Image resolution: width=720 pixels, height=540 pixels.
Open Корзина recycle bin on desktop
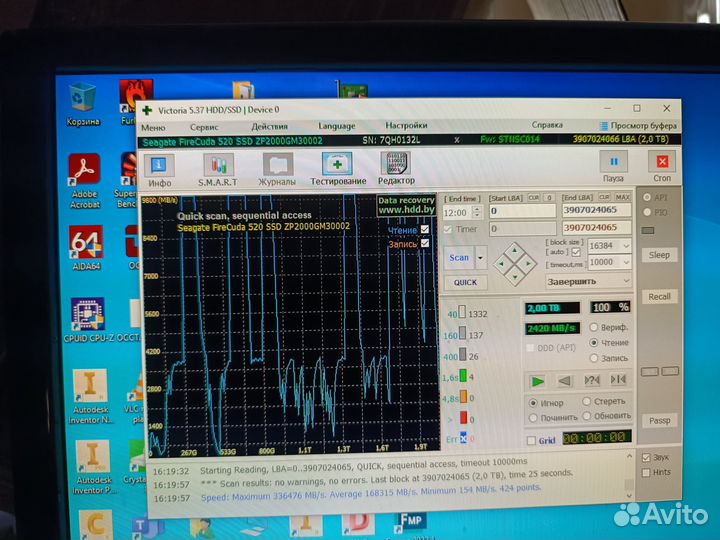click(83, 104)
